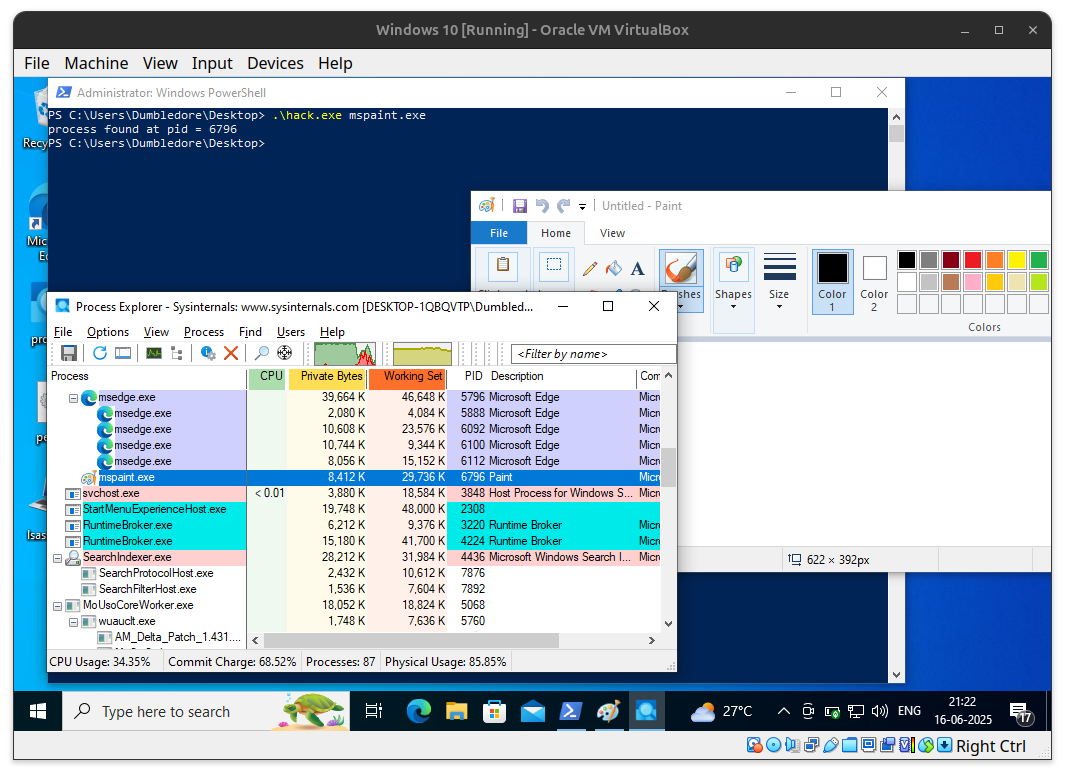Screen dimensions: 1065x776
Task: Click the Save icon in Process Explorer toolbar
Action: 69,353
